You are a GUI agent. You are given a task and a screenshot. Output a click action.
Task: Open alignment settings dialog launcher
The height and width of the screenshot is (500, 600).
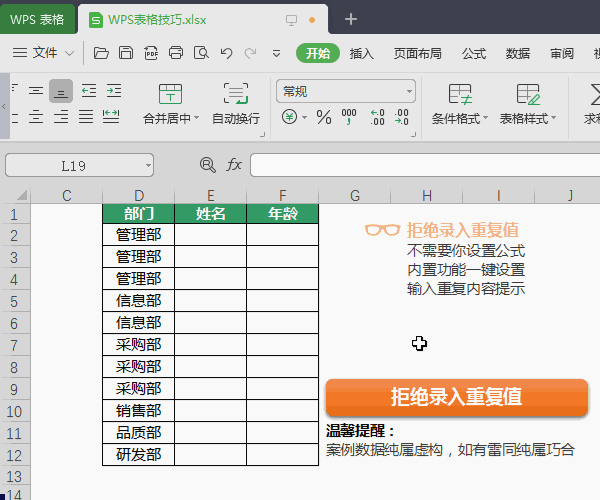[x=262, y=134]
